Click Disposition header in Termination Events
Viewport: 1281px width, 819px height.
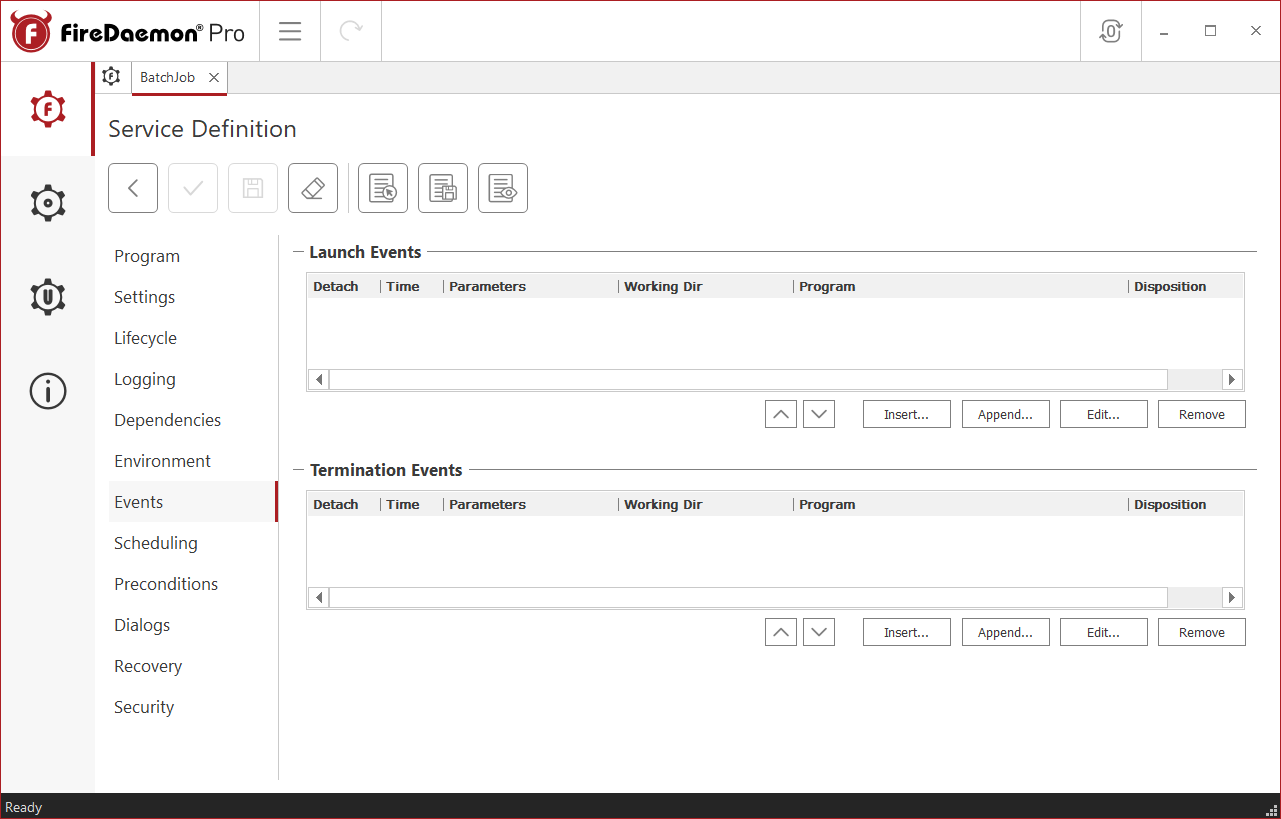pos(1186,505)
